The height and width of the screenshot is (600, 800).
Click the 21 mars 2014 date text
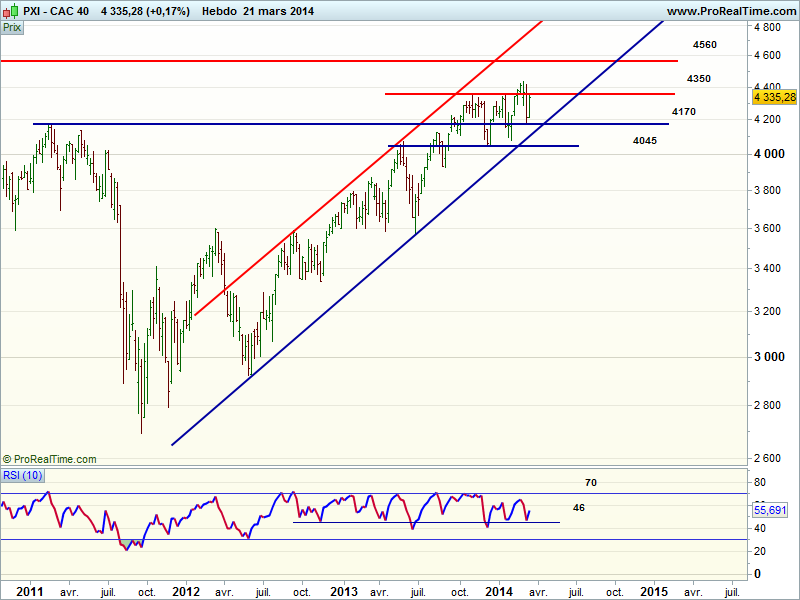pos(286,11)
